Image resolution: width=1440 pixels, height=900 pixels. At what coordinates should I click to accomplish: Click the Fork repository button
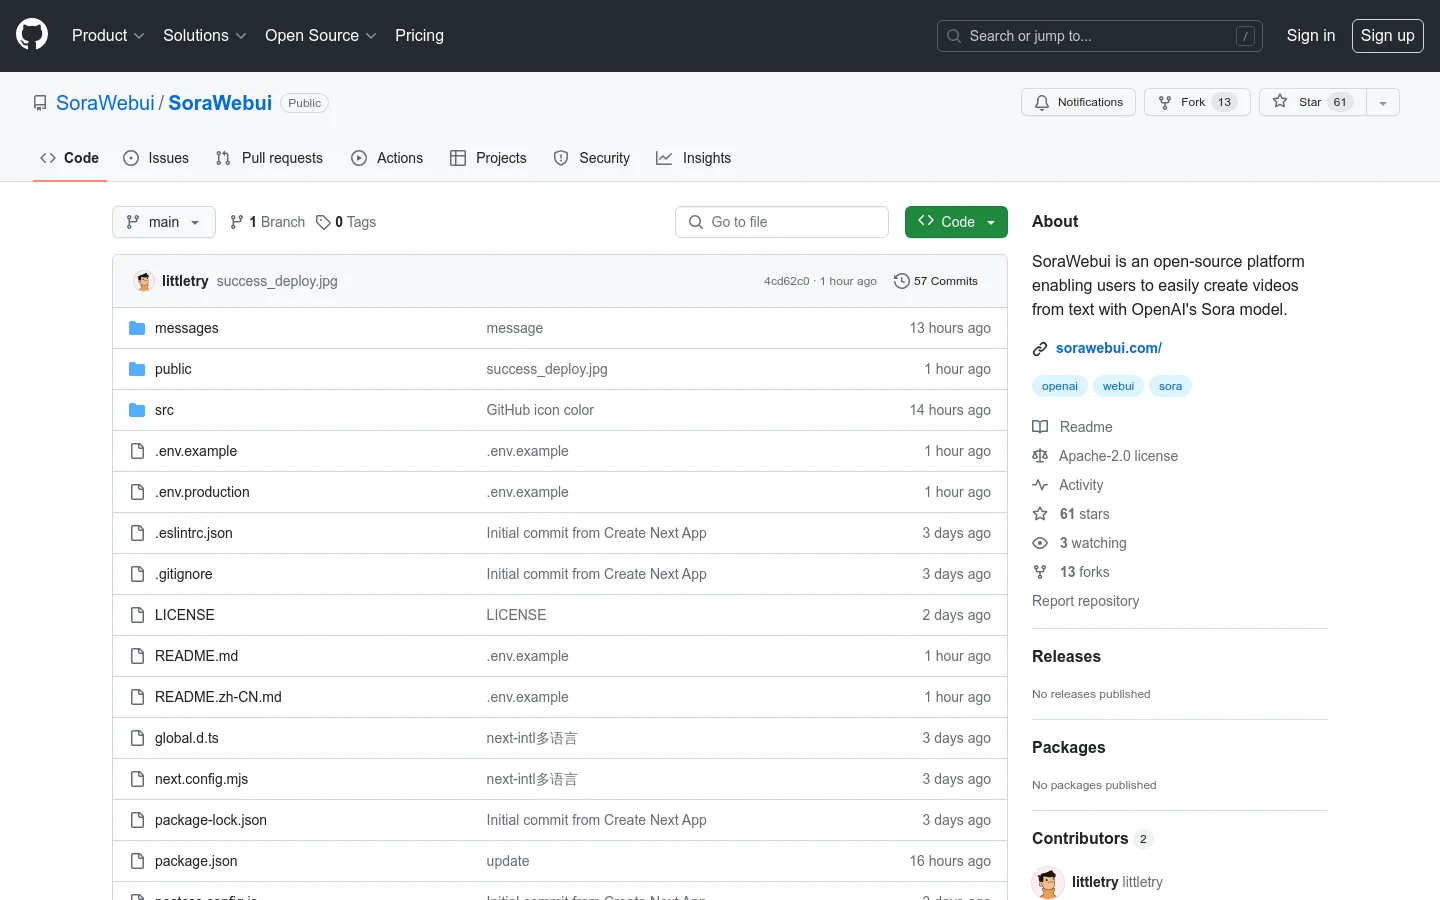tap(1196, 102)
